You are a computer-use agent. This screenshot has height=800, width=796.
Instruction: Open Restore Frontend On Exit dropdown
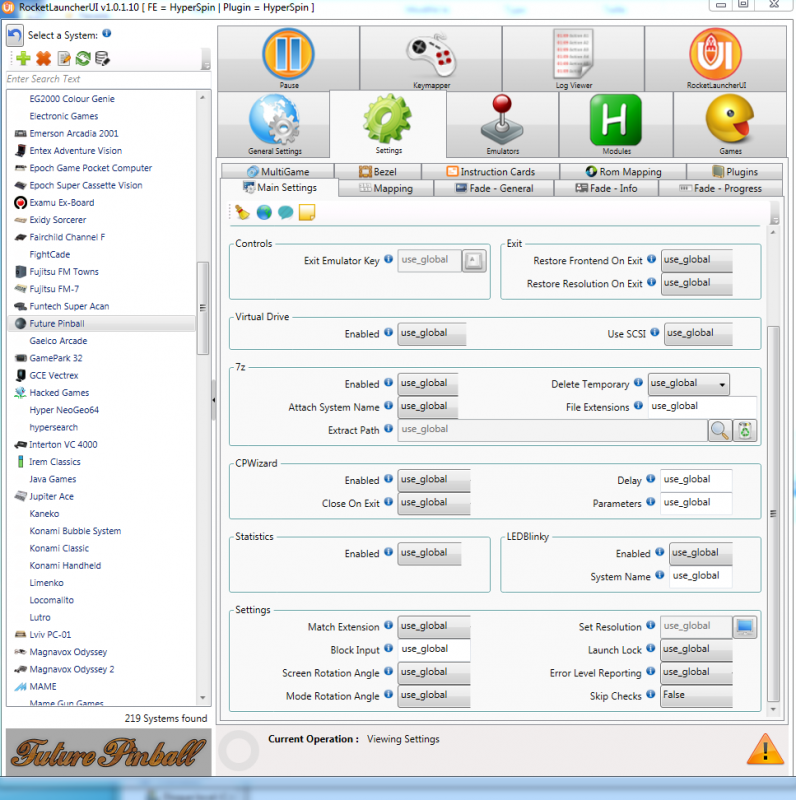(696, 260)
